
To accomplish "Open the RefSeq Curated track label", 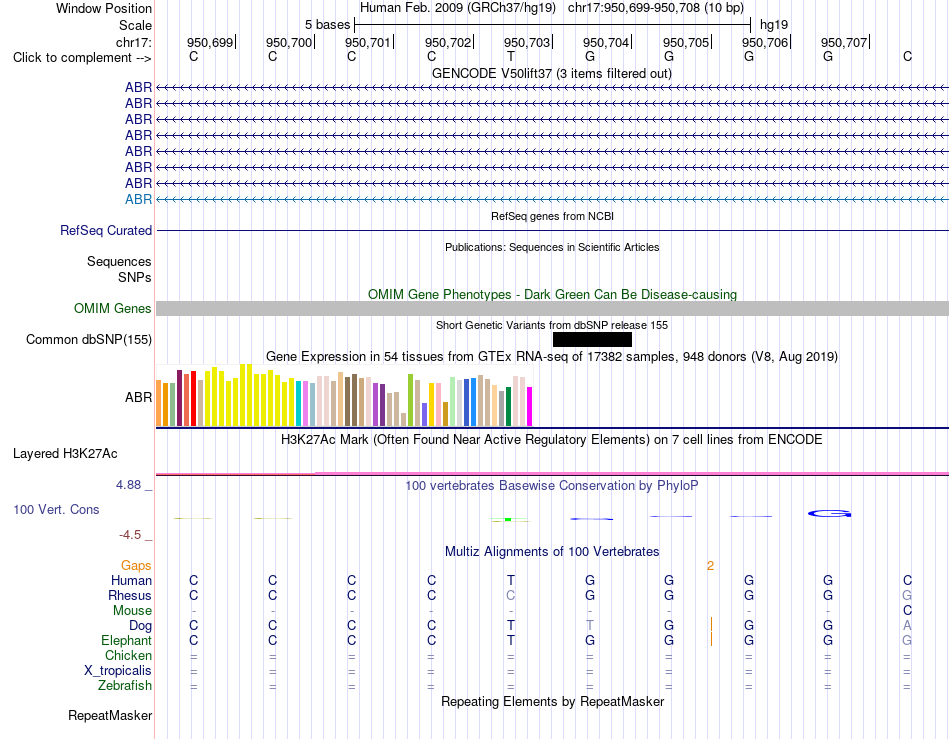I will pos(106,230).
